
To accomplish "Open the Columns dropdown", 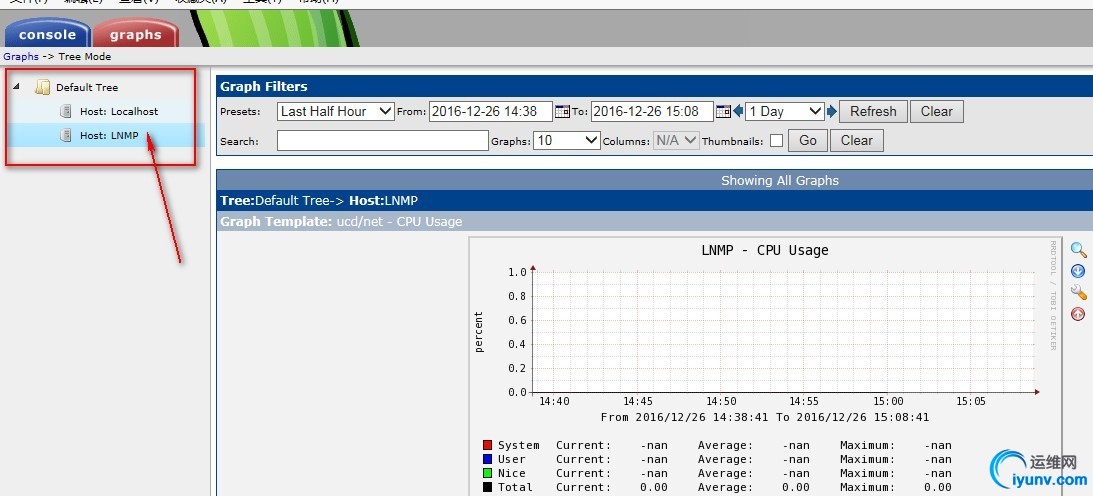I will 676,141.
